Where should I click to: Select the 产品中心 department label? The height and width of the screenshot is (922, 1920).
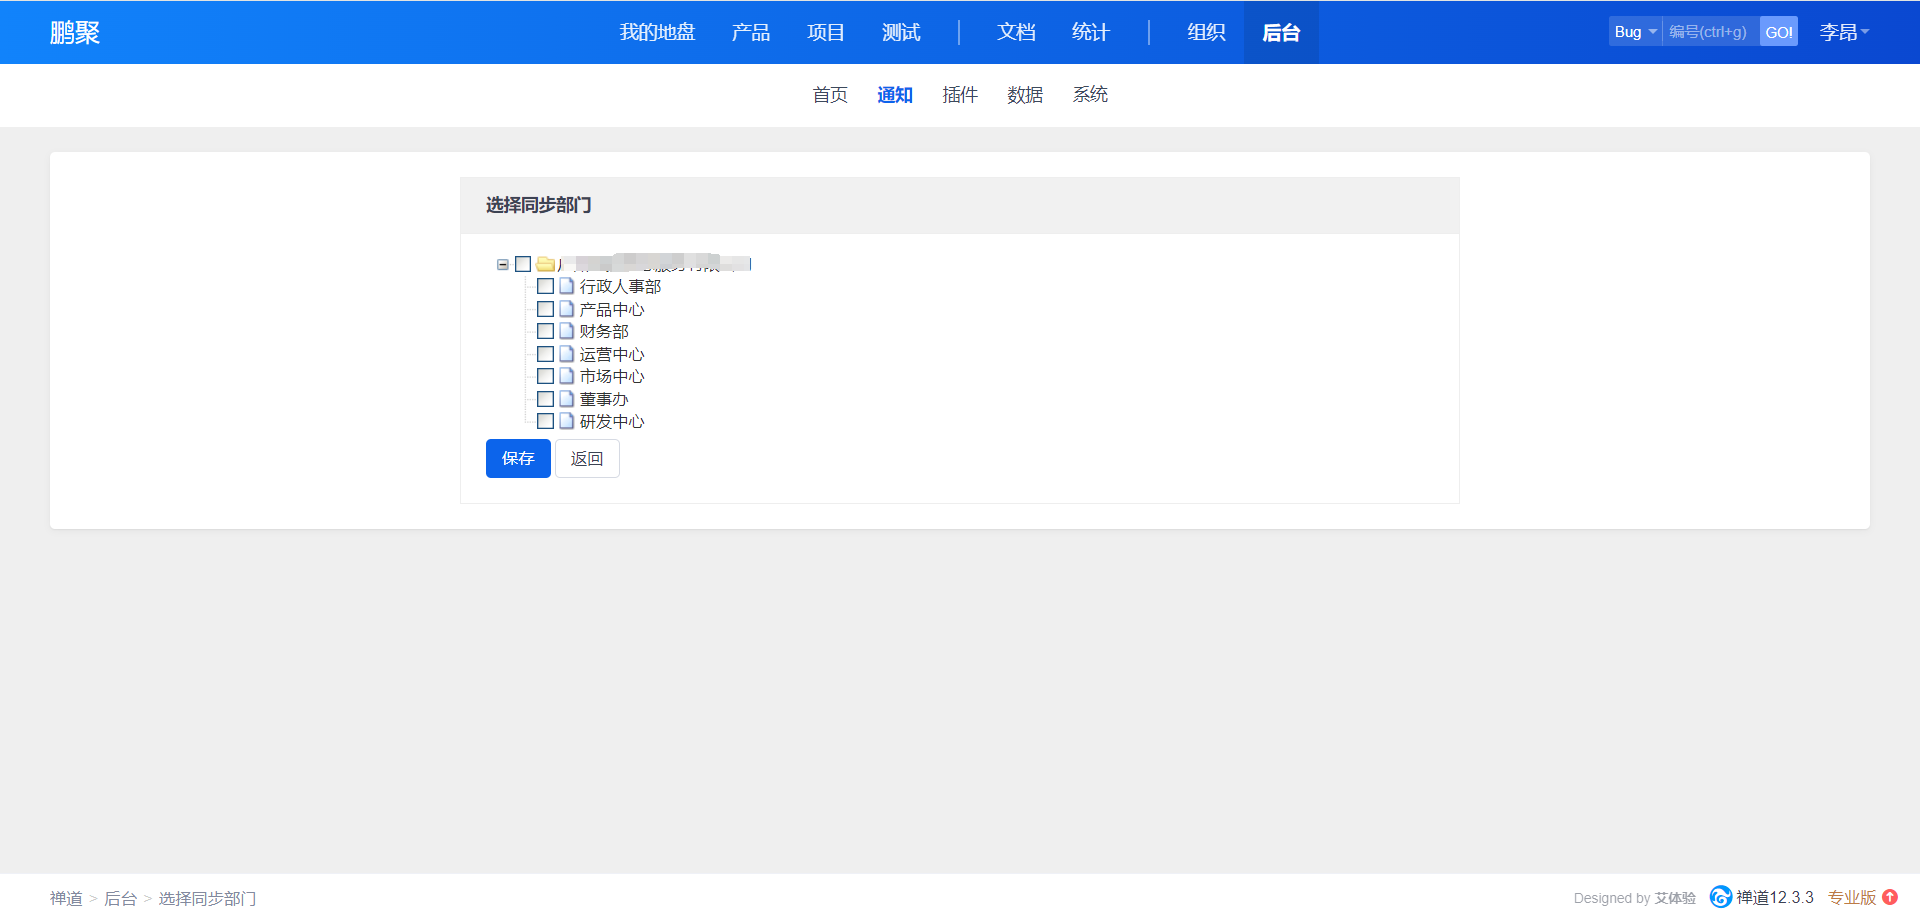click(612, 309)
